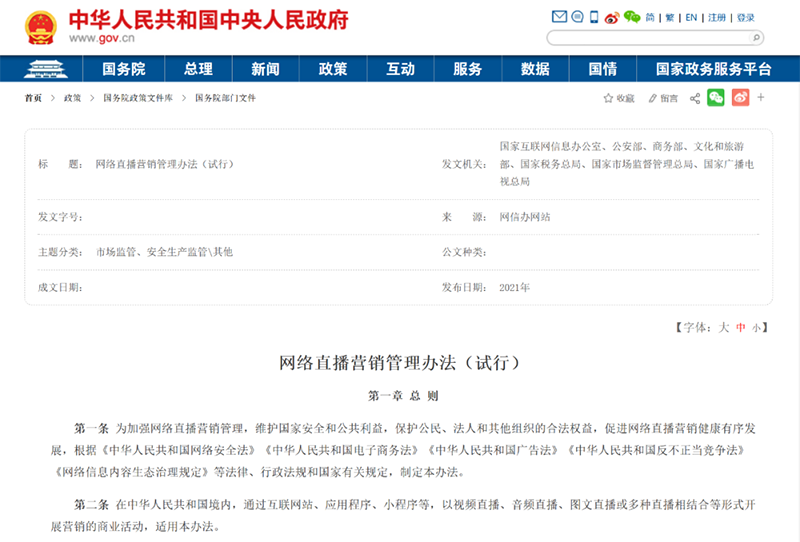This screenshot has width=800, height=542.
Task: Click the site title 中华人民共和国中央人民政府
Action: [209, 20]
